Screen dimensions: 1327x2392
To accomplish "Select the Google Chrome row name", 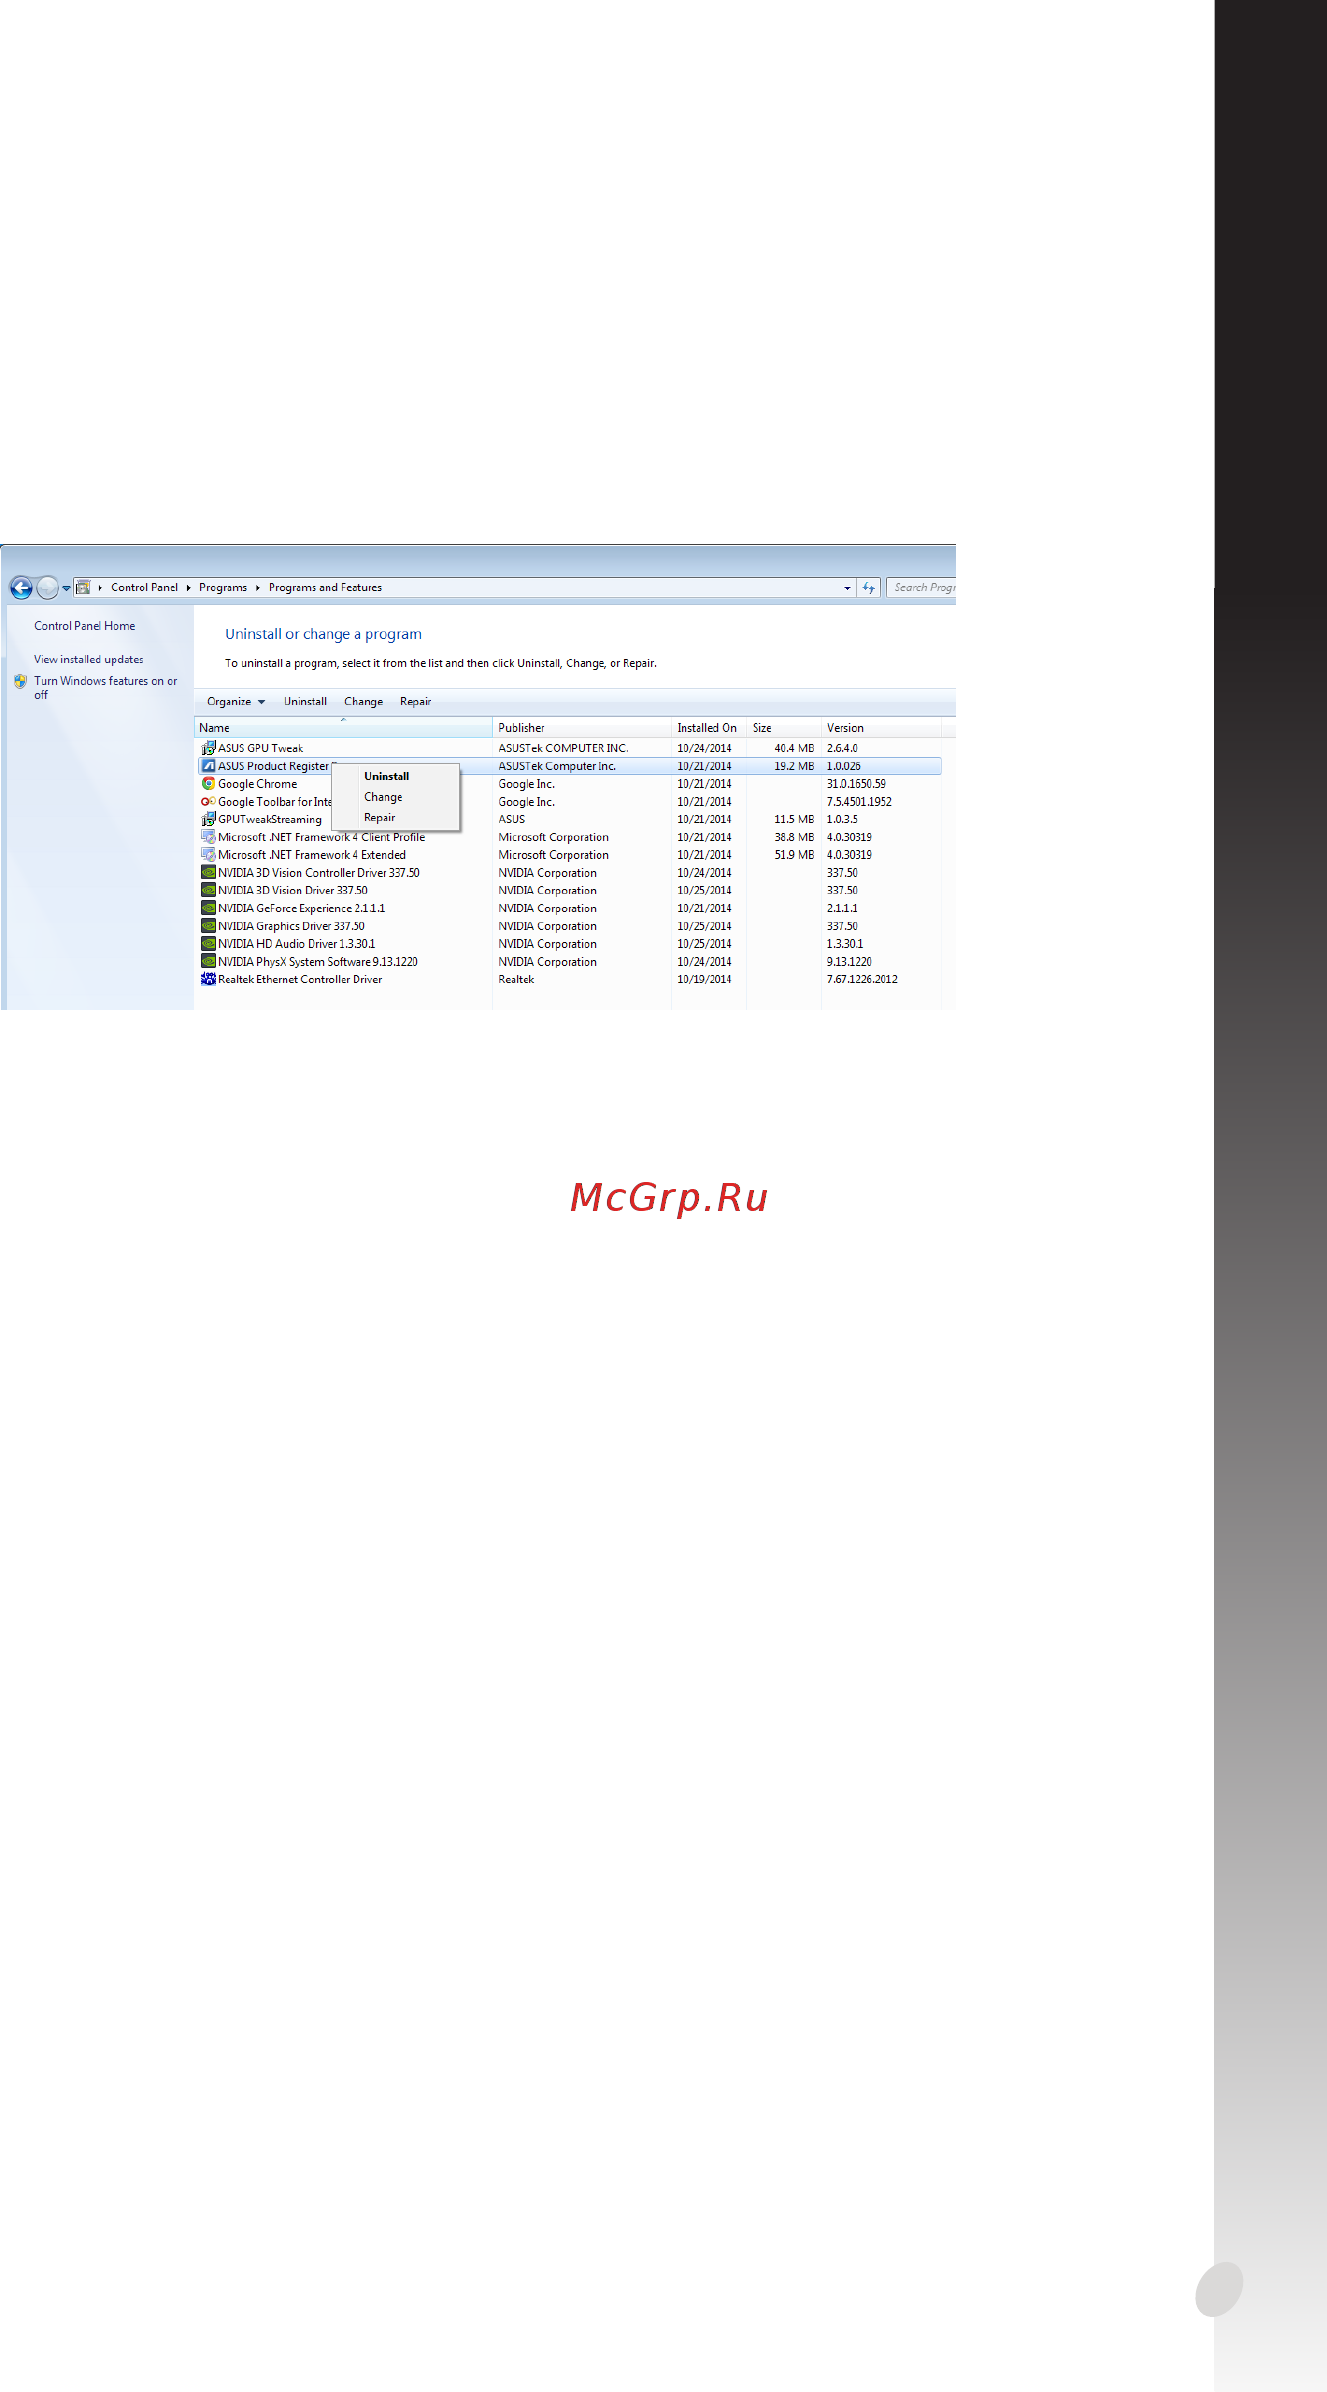I will pyautogui.click(x=257, y=784).
